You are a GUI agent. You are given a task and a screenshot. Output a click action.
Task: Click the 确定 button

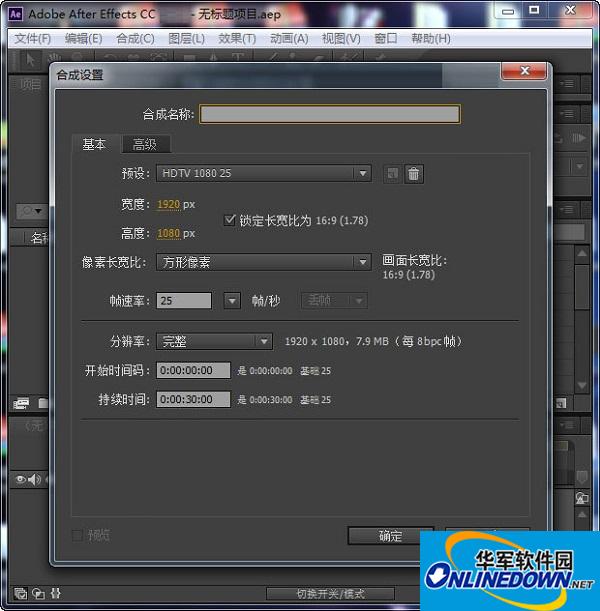pos(390,536)
